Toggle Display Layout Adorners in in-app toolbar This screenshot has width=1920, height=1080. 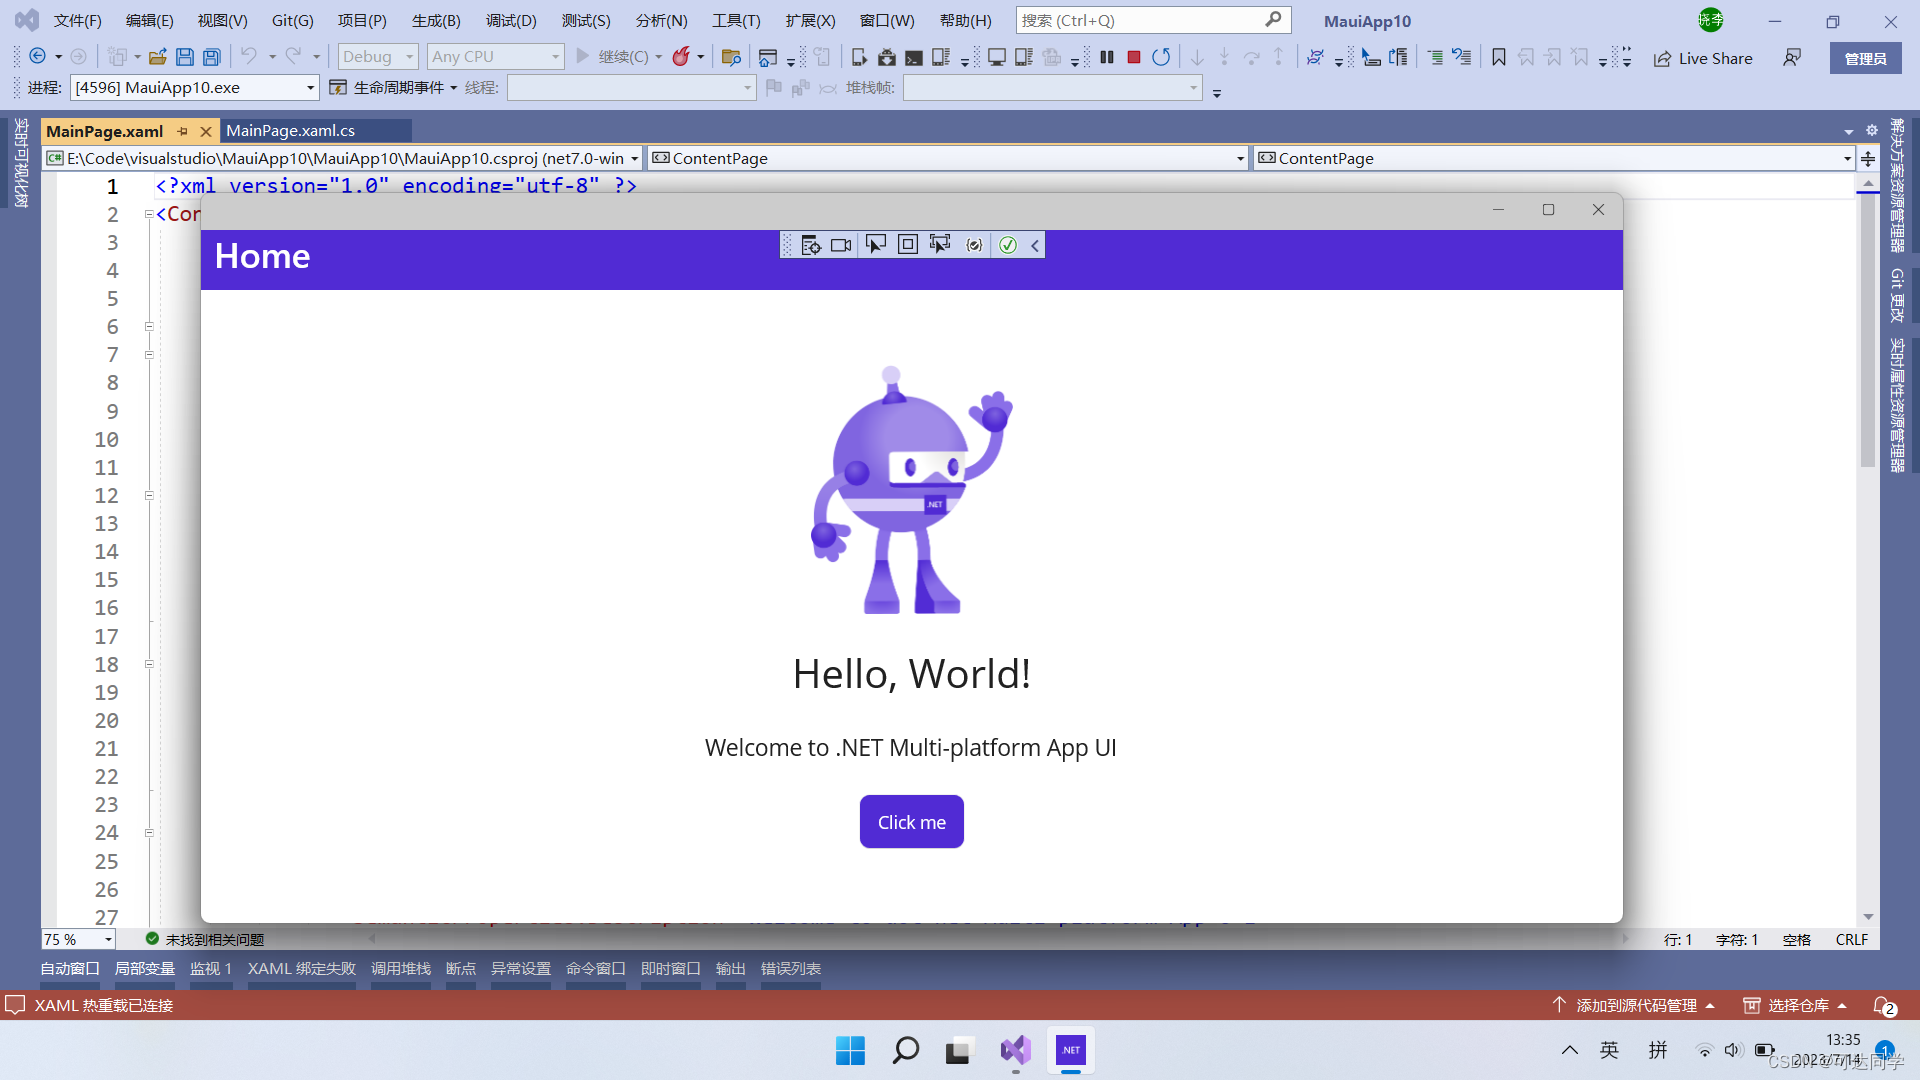tap(908, 245)
